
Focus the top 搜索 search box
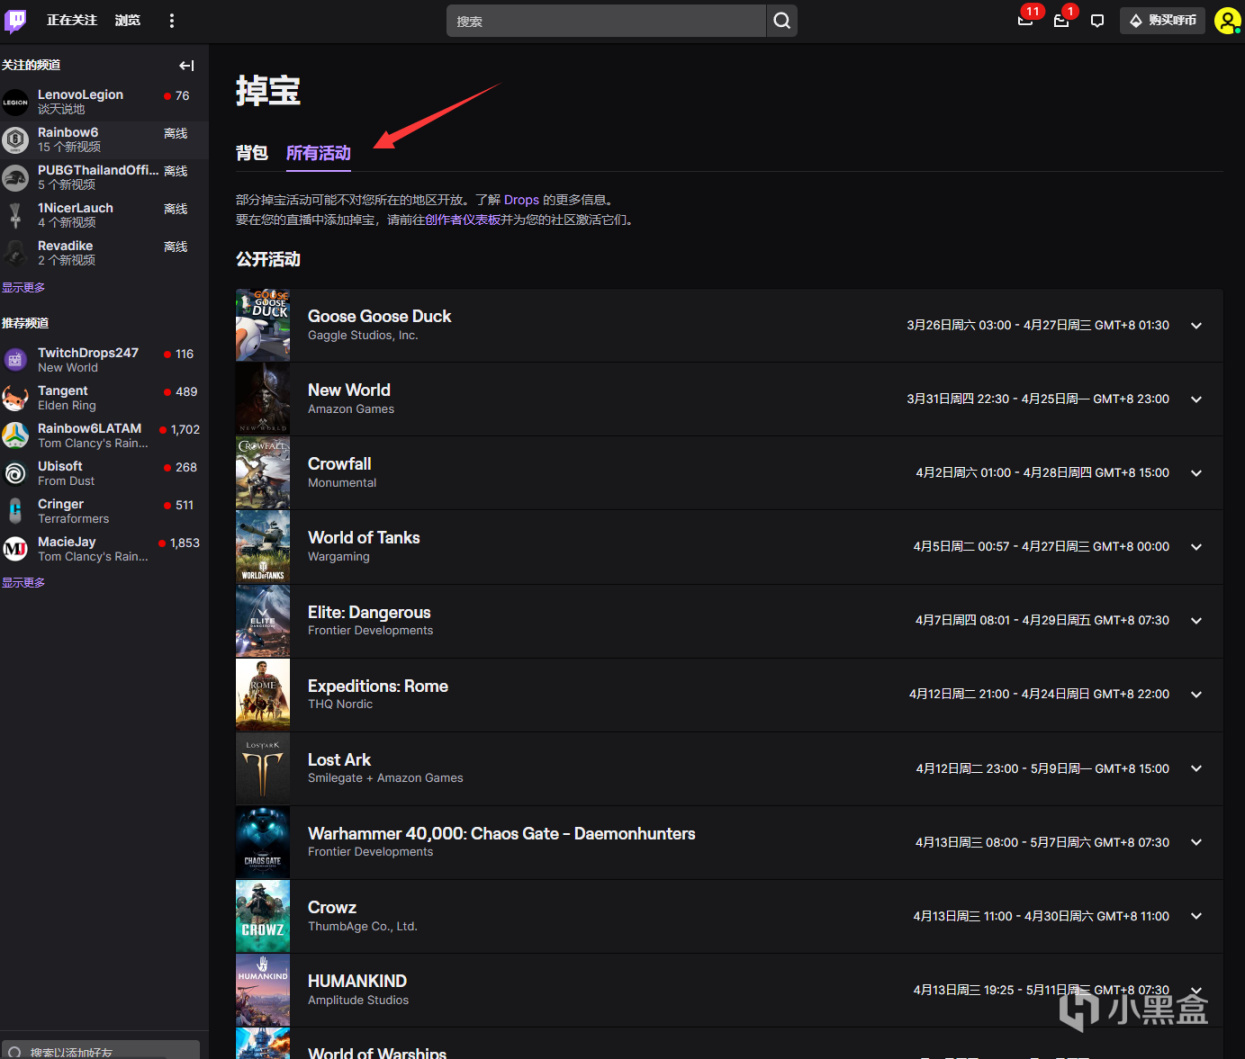[606, 21]
